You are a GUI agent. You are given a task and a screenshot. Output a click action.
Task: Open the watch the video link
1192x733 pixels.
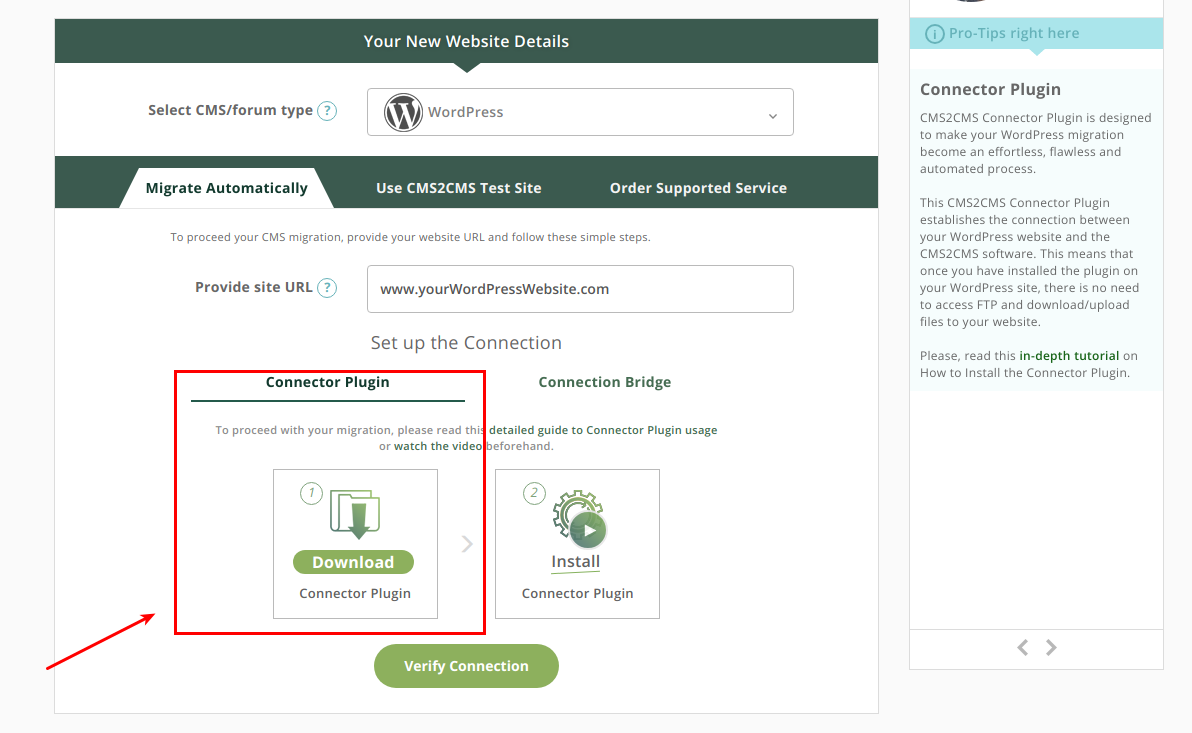coord(438,446)
